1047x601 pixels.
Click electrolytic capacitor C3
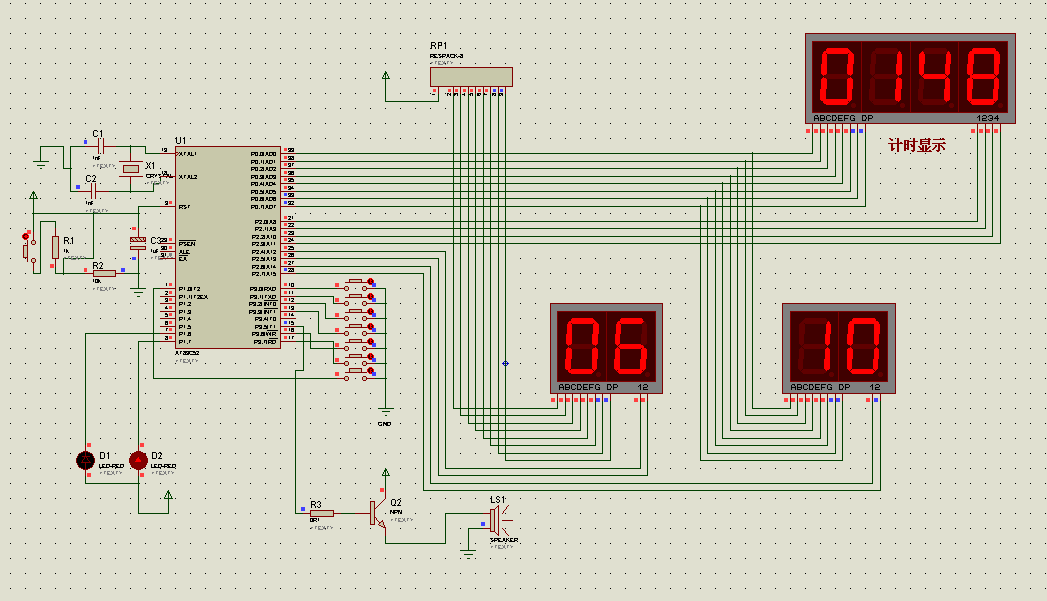(137, 243)
